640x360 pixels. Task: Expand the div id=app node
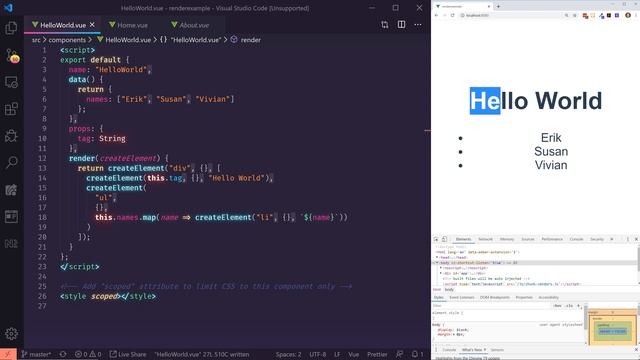tap(441, 273)
